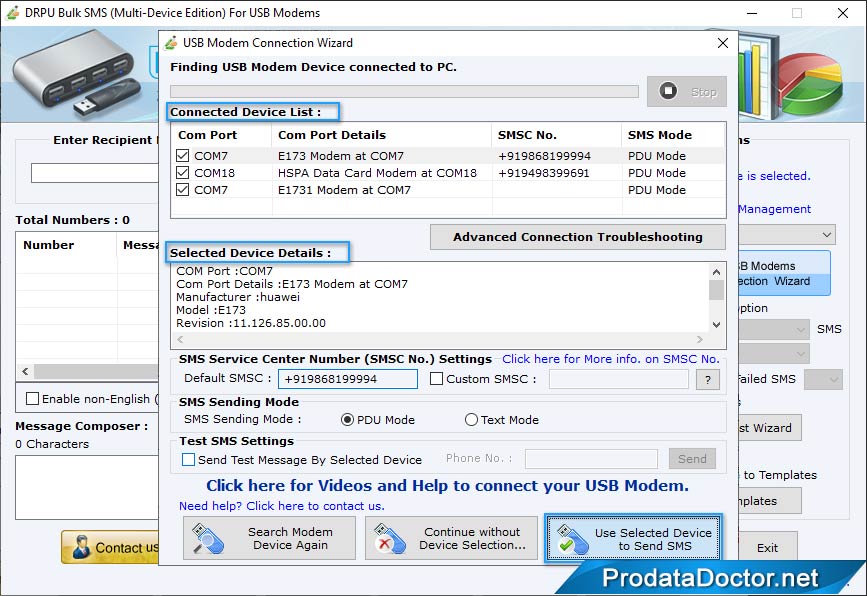867x596 pixels.
Task: Close the USB Modem Connection Wizard dialog
Action: pyautogui.click(x=722, y=43)
